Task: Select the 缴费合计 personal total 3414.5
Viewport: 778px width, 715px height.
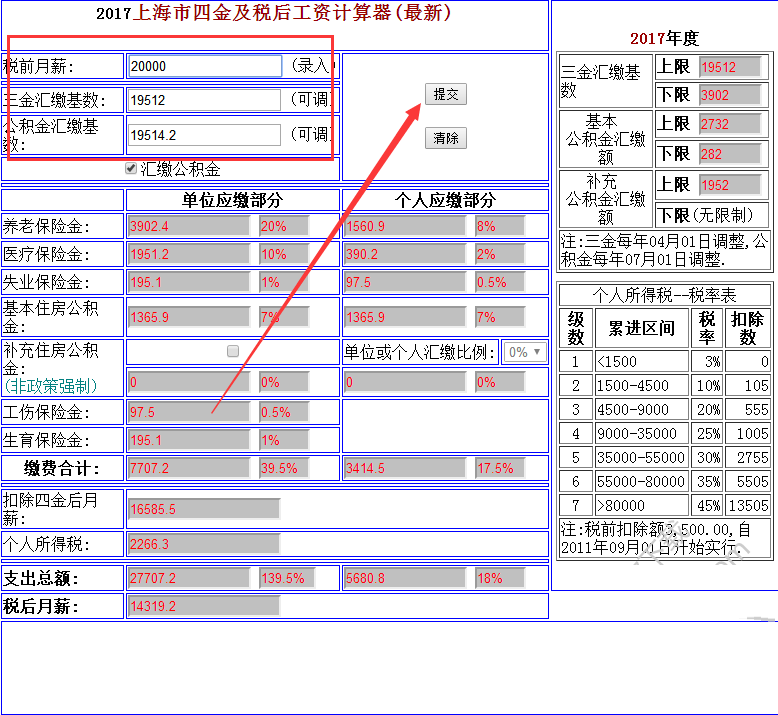Action: click(405, 468)
